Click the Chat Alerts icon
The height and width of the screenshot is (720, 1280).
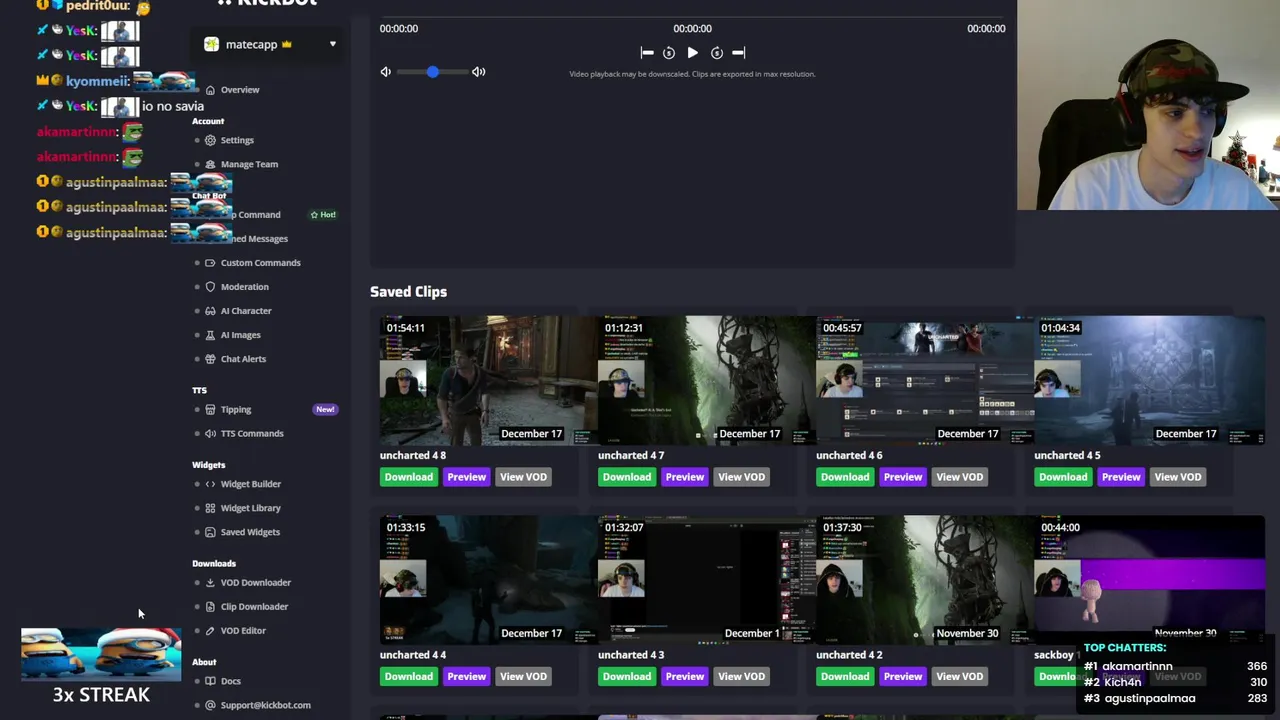tap(210, 359)
